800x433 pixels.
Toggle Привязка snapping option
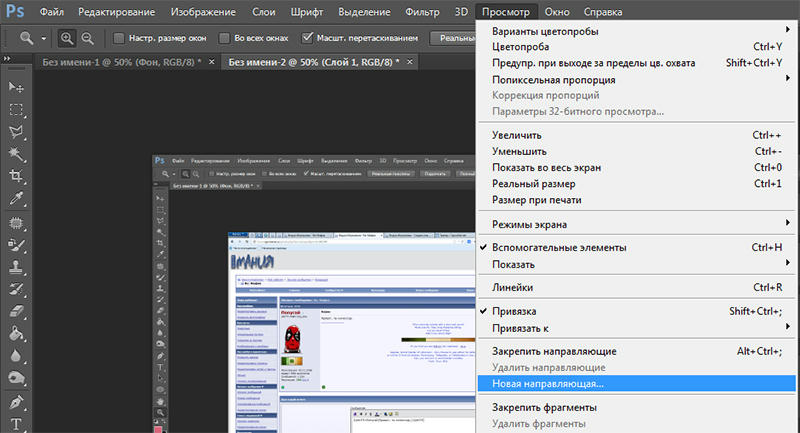[x=637, y=311]
